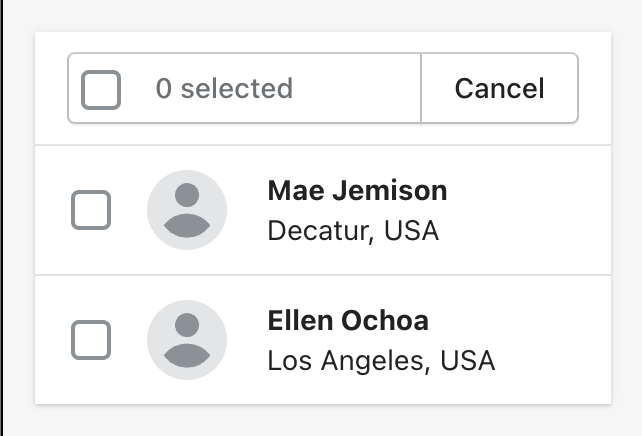Image resolution: width=642 pixels, height=436 pixels.
Task: Click the gray avatar circle beside Ellen Ochoa
Action: coord(187,340)
